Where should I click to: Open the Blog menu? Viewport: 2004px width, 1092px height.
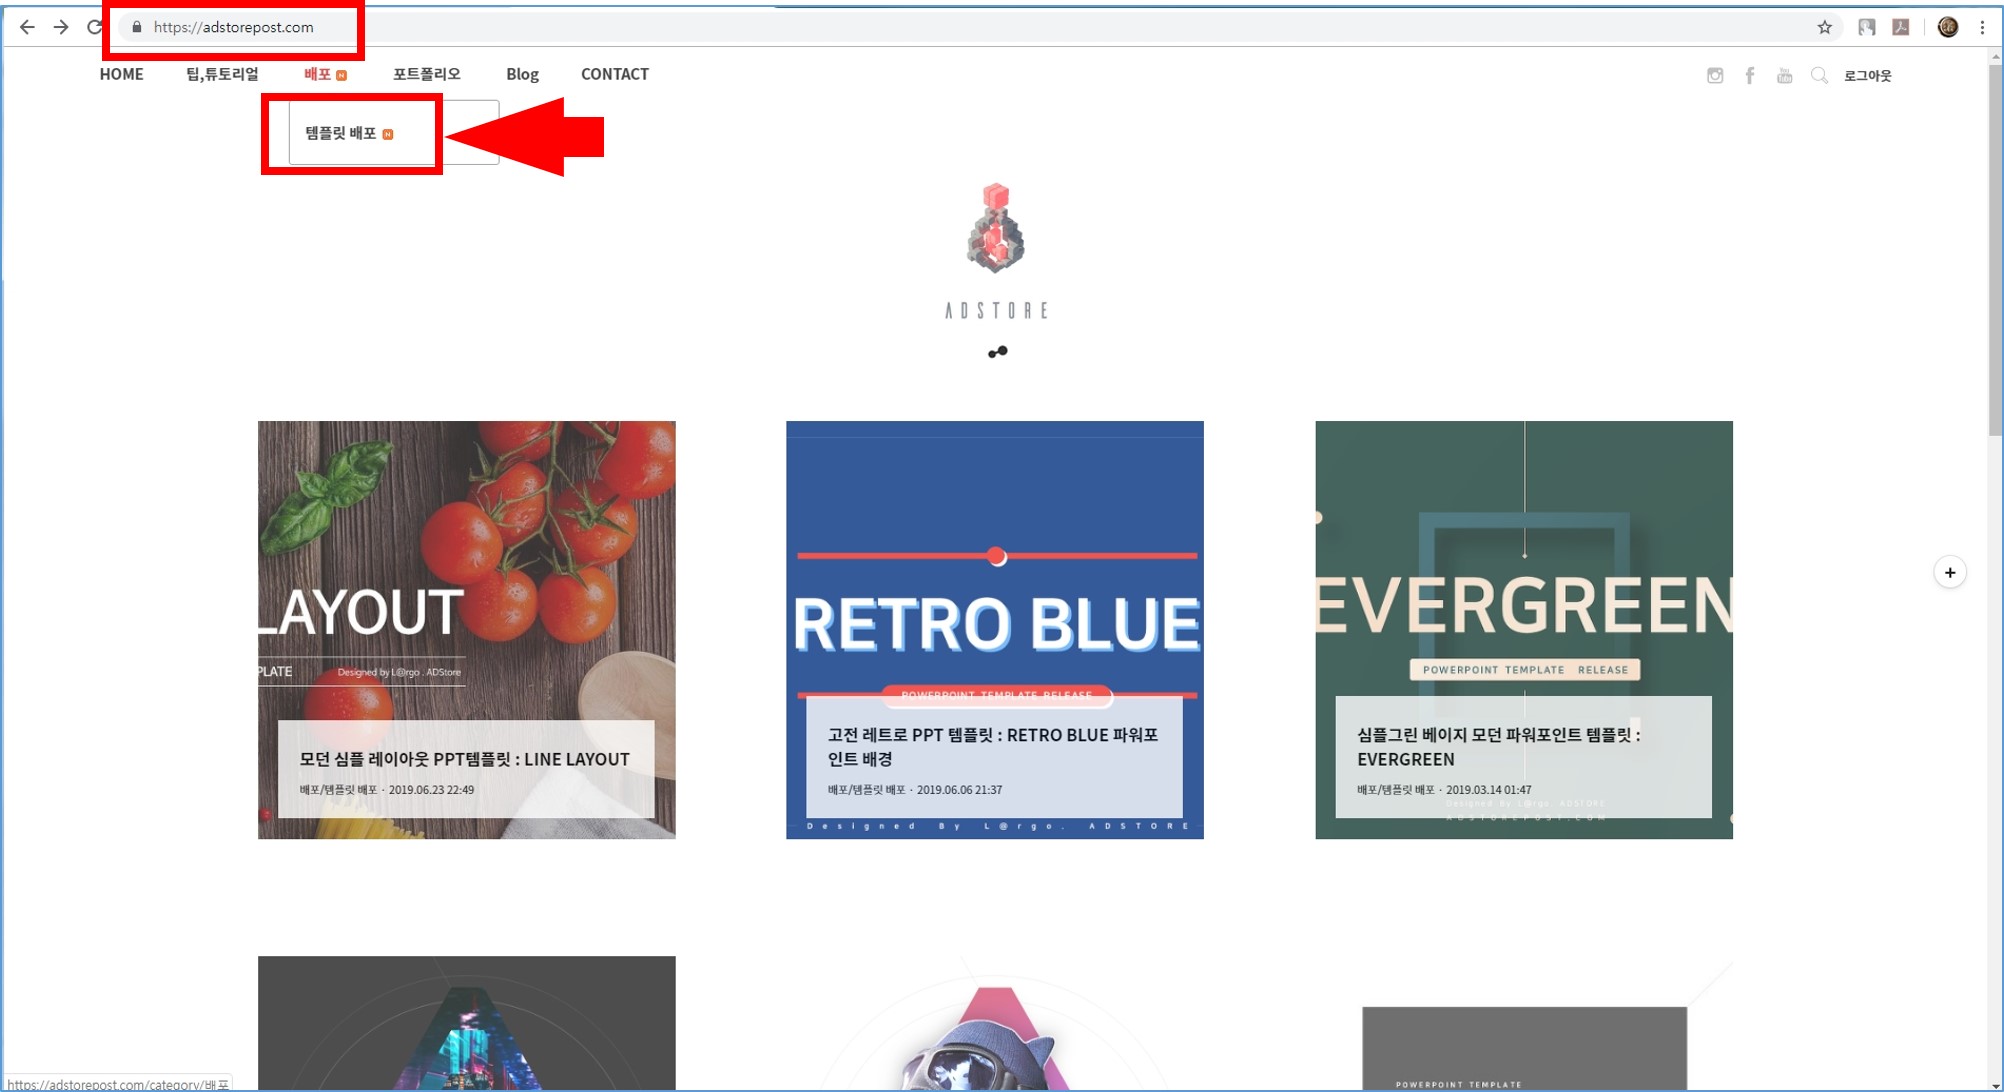[522, 74]
